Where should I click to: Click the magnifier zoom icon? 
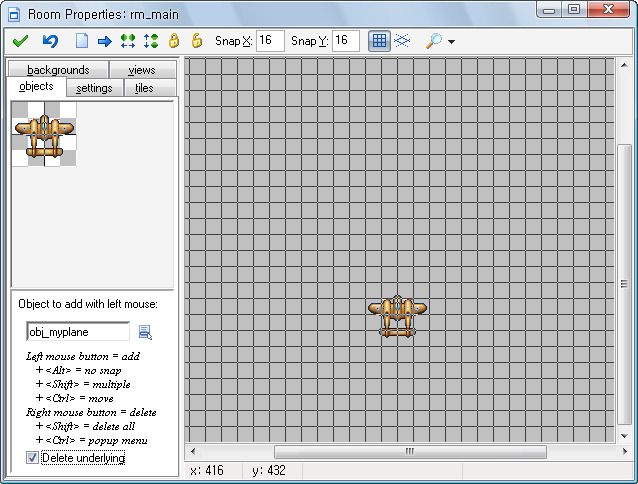[434, 41]
